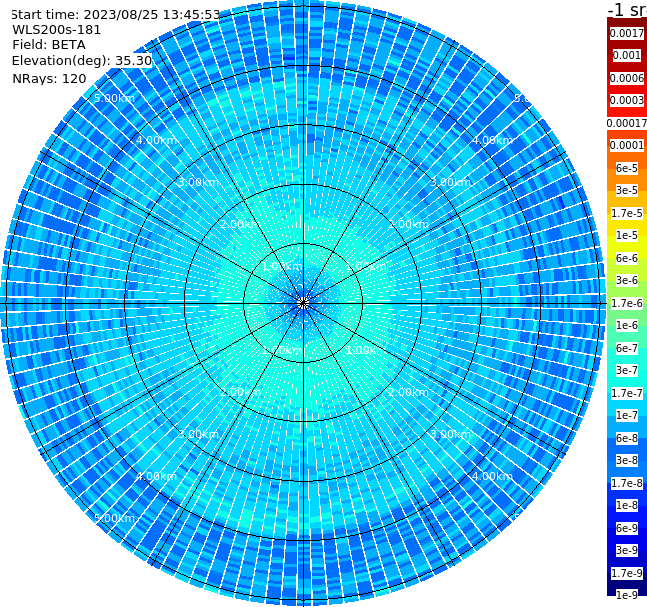Click the 0.0006 colorbar label
This screenshot has height=607, width=647.
pyautogui.click(x=627, y=78)
